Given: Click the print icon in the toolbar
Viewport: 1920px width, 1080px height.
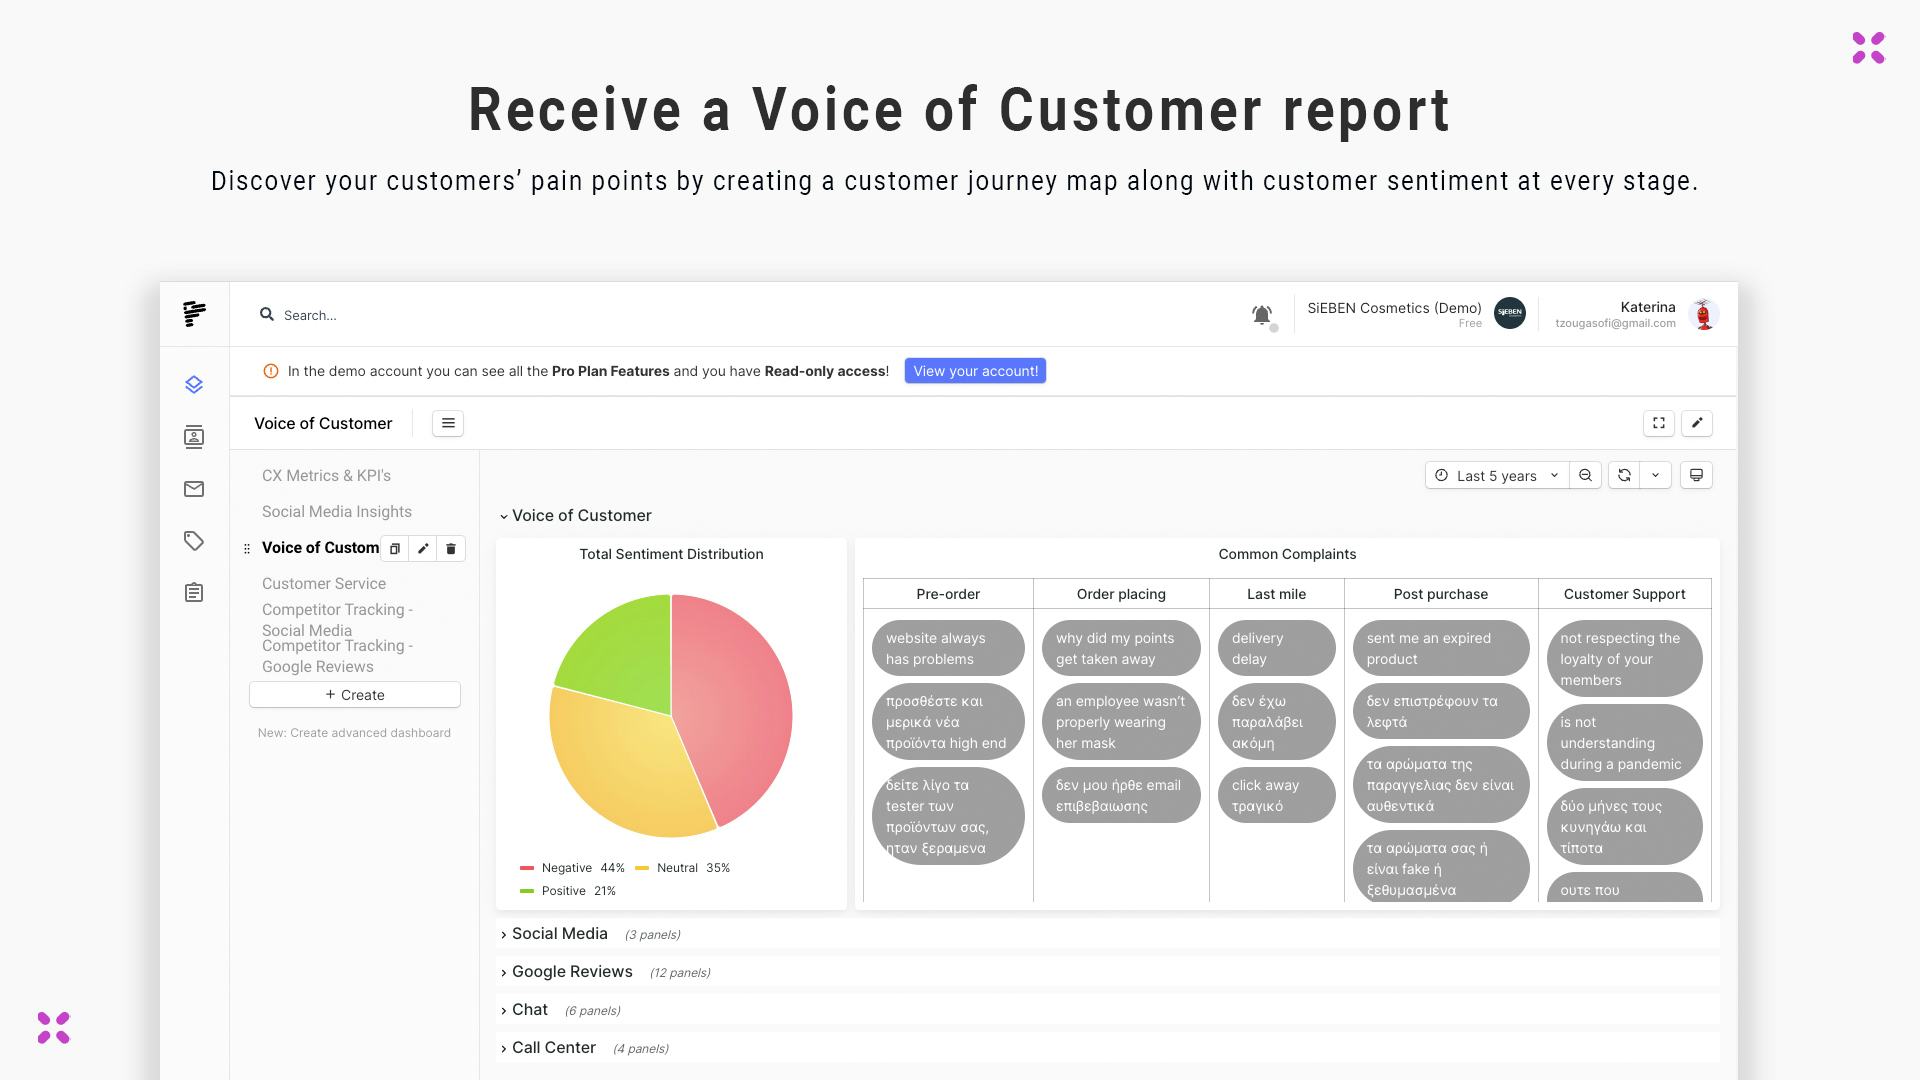Looking at the screenshot, I should pyautogui.click(x=1697, y=475).
